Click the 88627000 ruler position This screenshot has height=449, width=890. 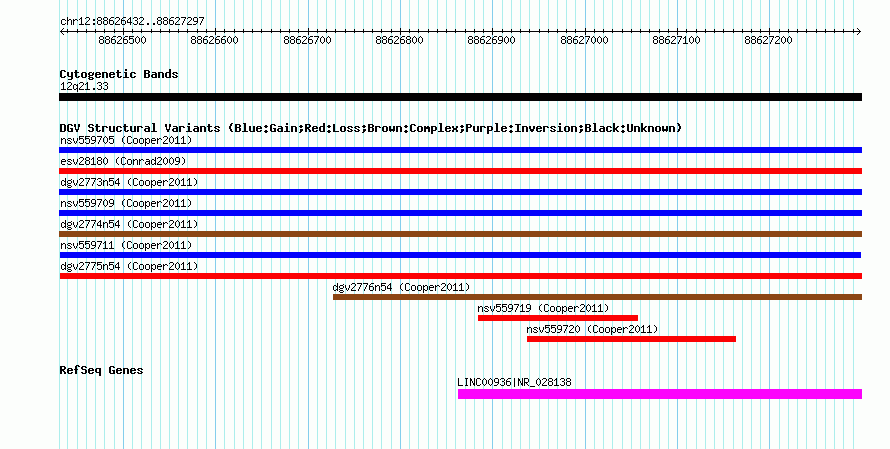(x=584, y=40)
